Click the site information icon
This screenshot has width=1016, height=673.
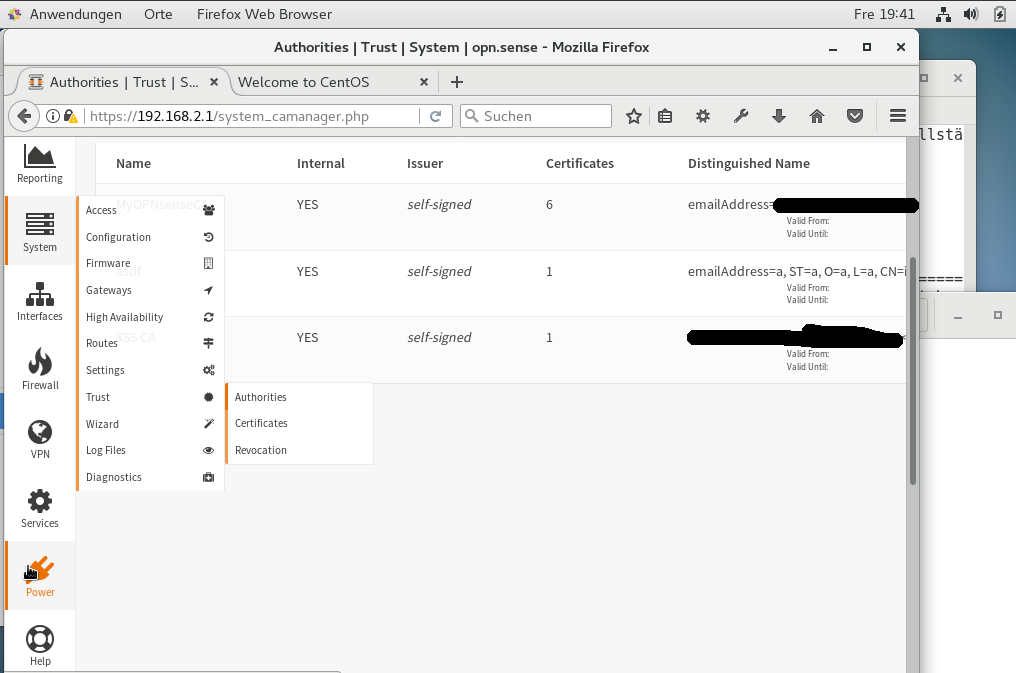[x=53, y=116]
